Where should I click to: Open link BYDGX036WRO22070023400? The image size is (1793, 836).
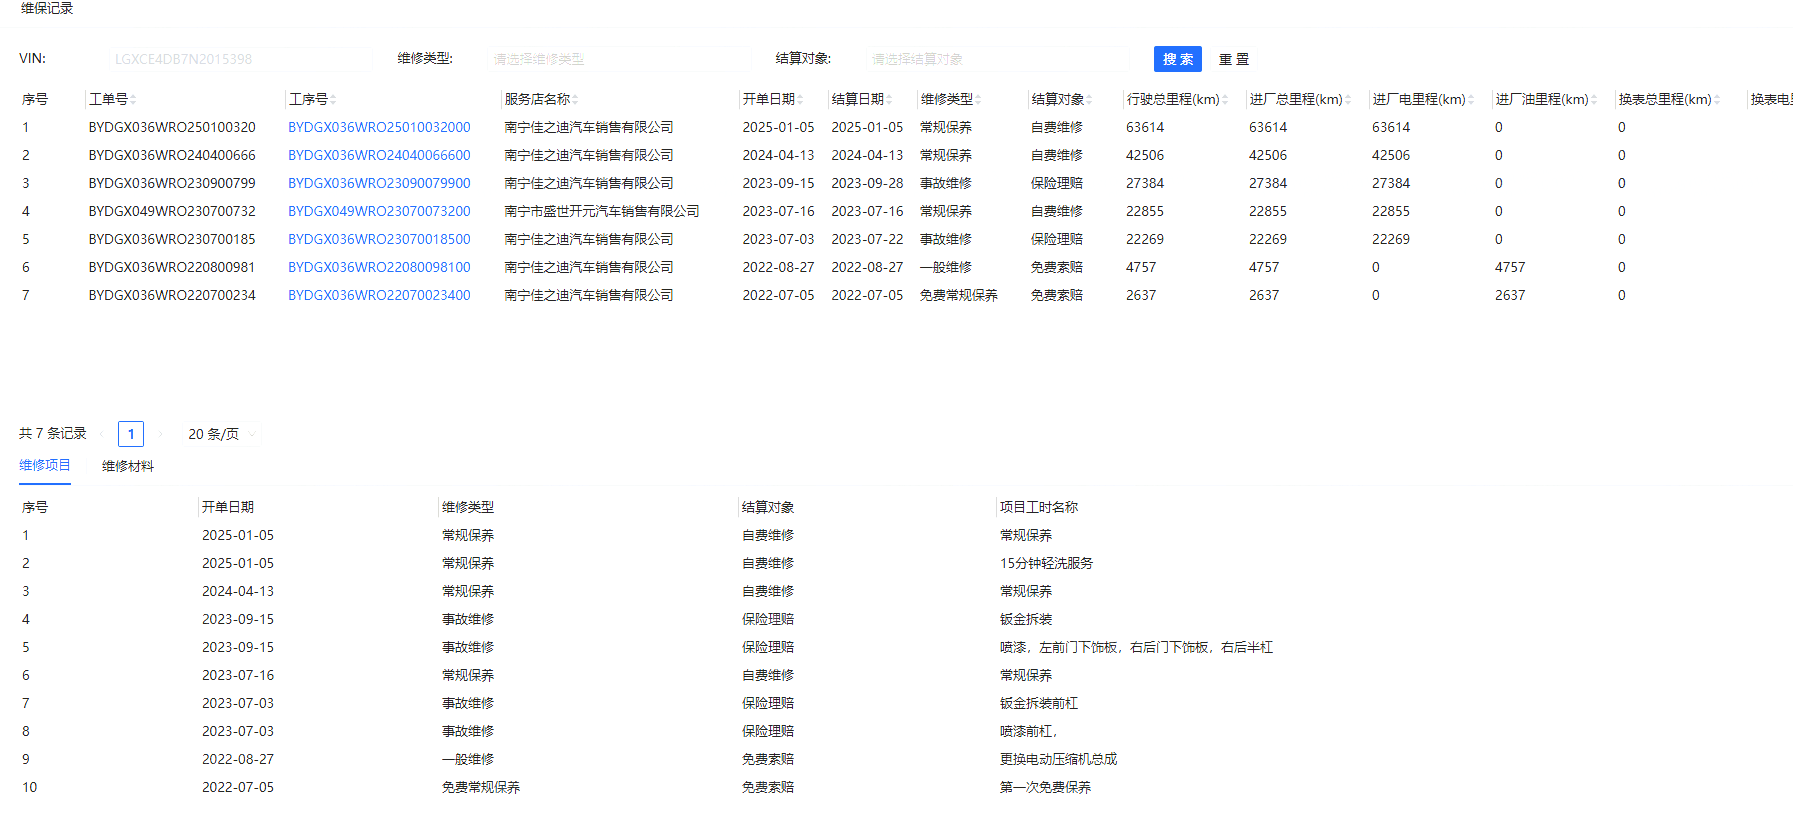[x=379, y=296]
